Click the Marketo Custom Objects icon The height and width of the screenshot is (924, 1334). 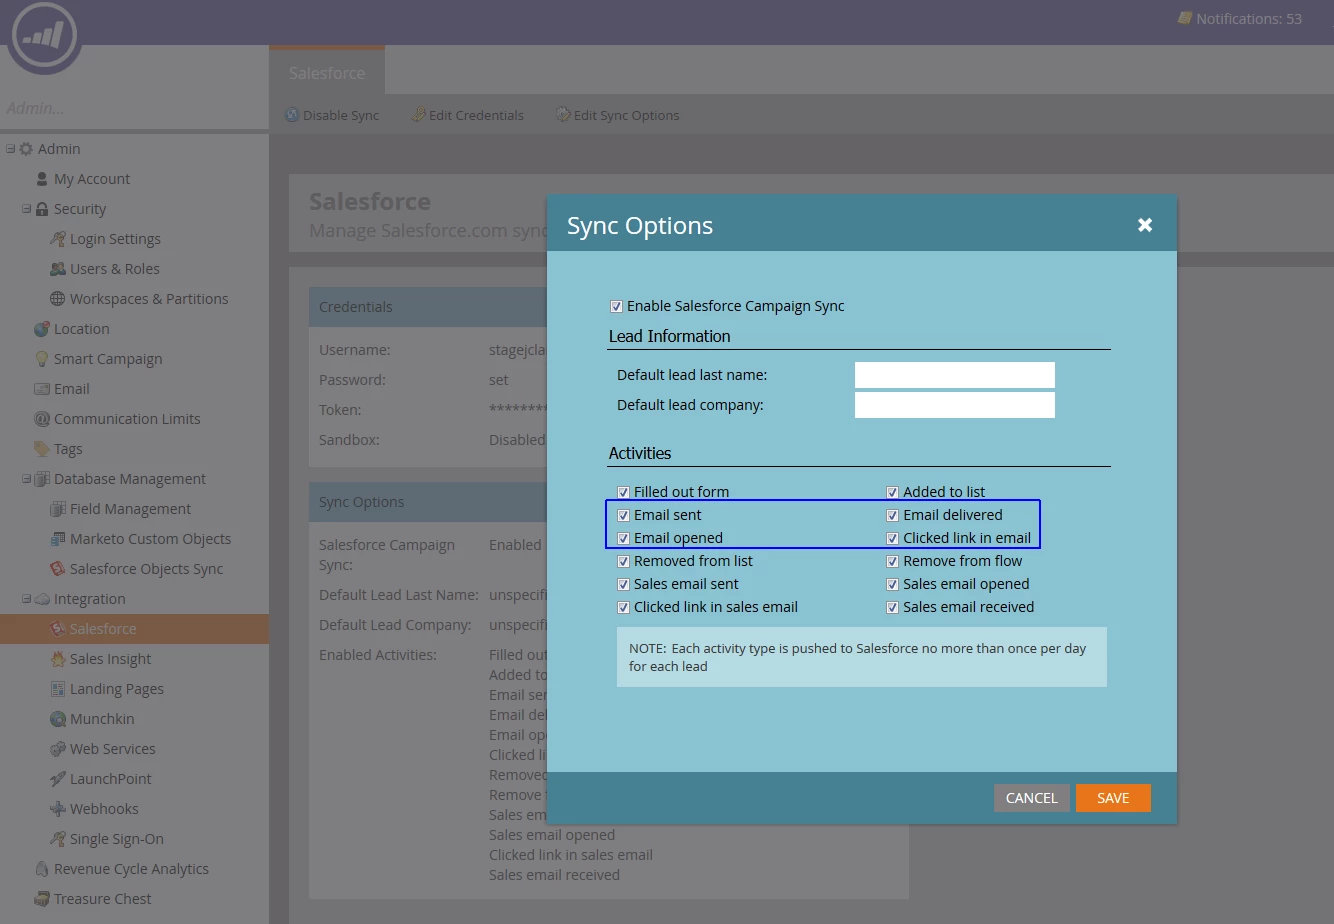(x=58, y=539)
